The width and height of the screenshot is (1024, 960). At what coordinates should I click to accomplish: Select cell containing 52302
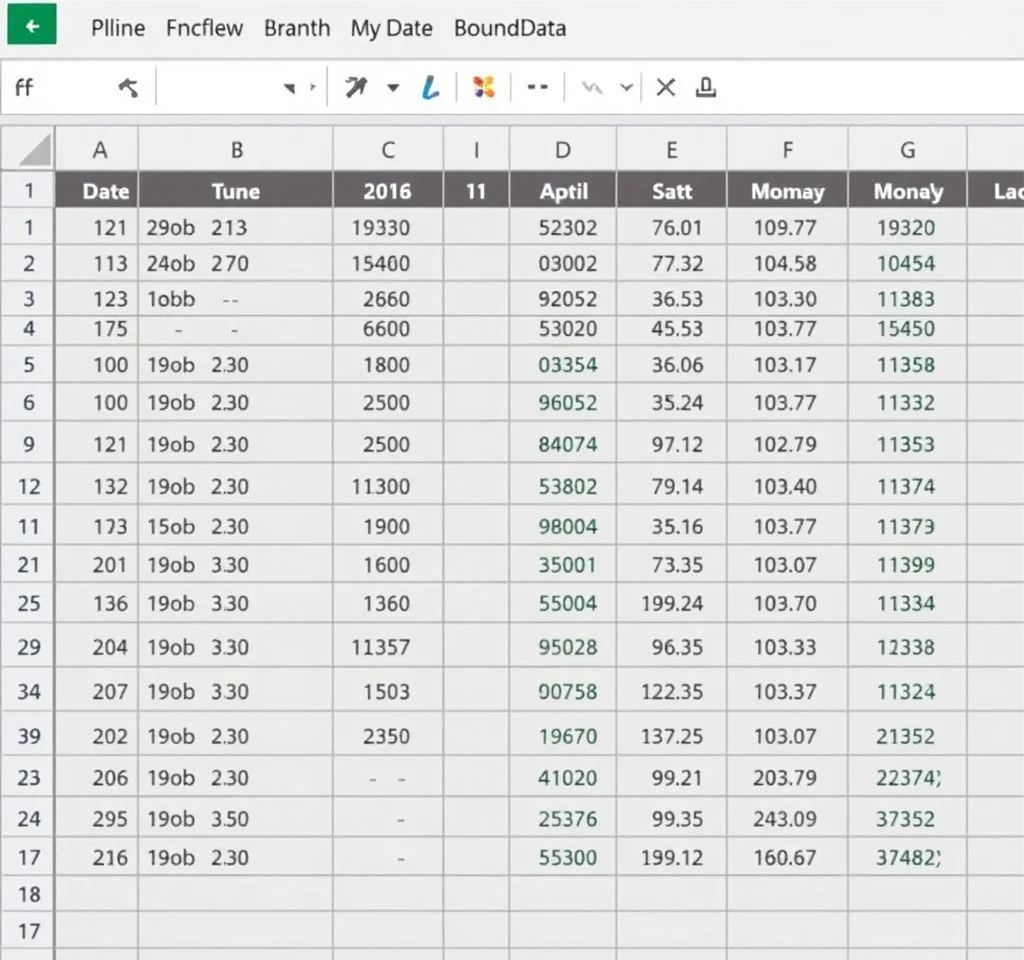(563, 227)
